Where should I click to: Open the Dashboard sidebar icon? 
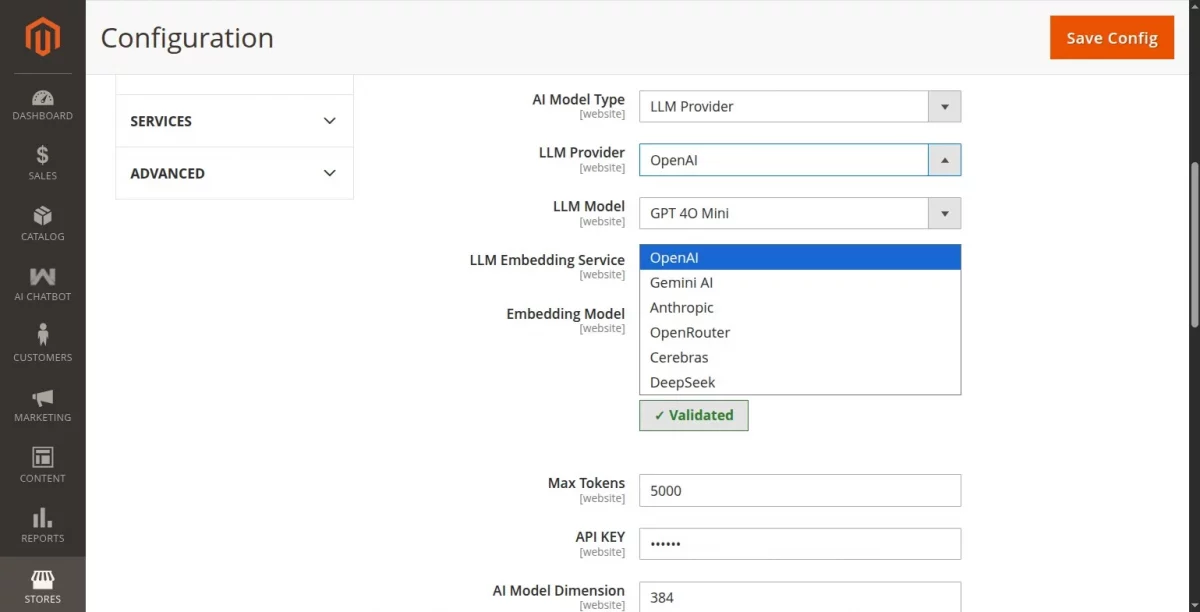point(42,99)
